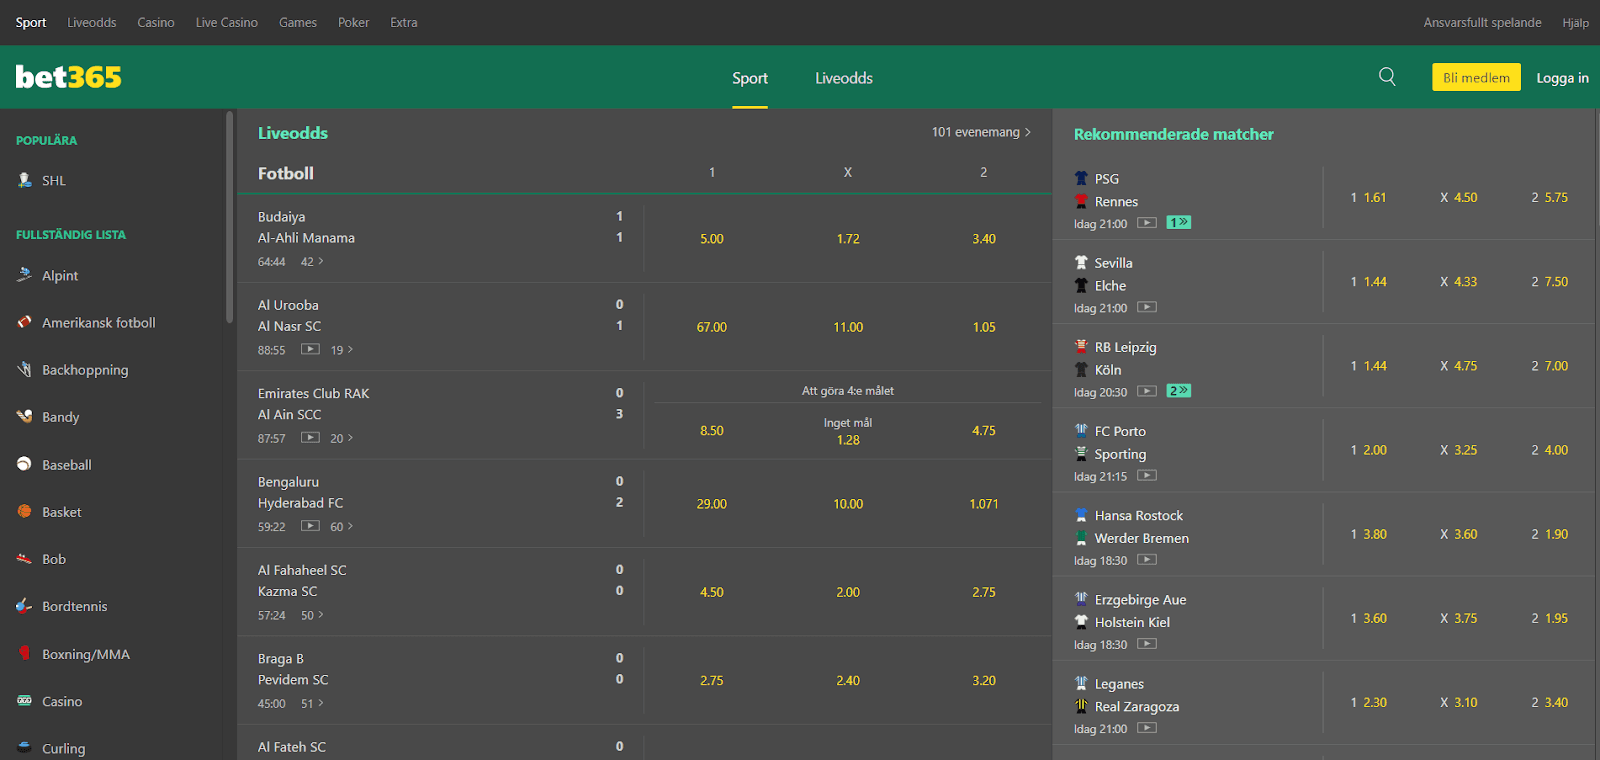Screen dimensions: 1600x760
Task: Expand 101 evenemang list
Action: [980, 132]
